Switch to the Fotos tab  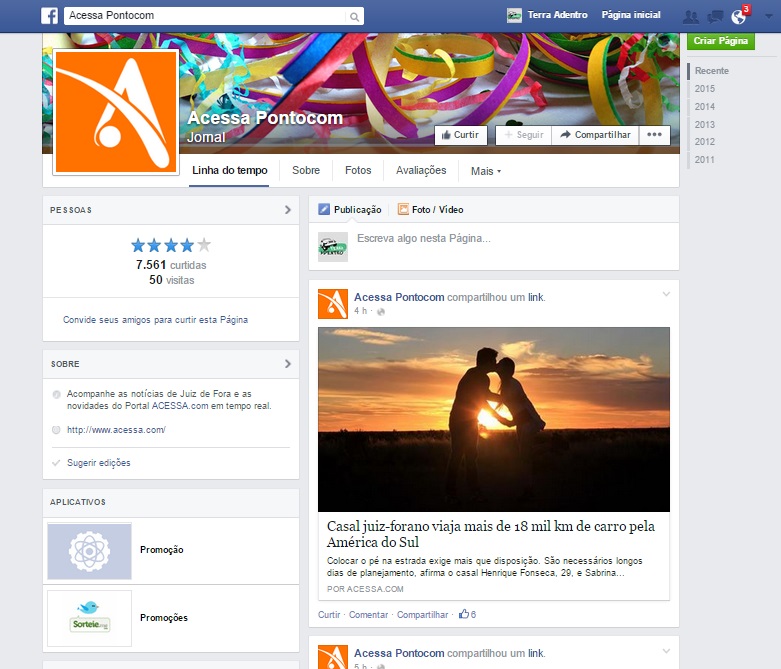358,170
